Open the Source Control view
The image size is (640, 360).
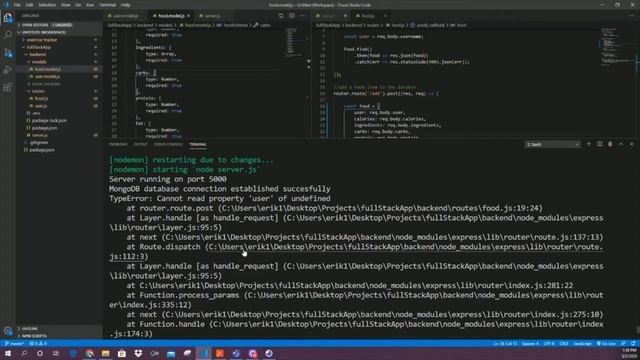click(8, 53)
